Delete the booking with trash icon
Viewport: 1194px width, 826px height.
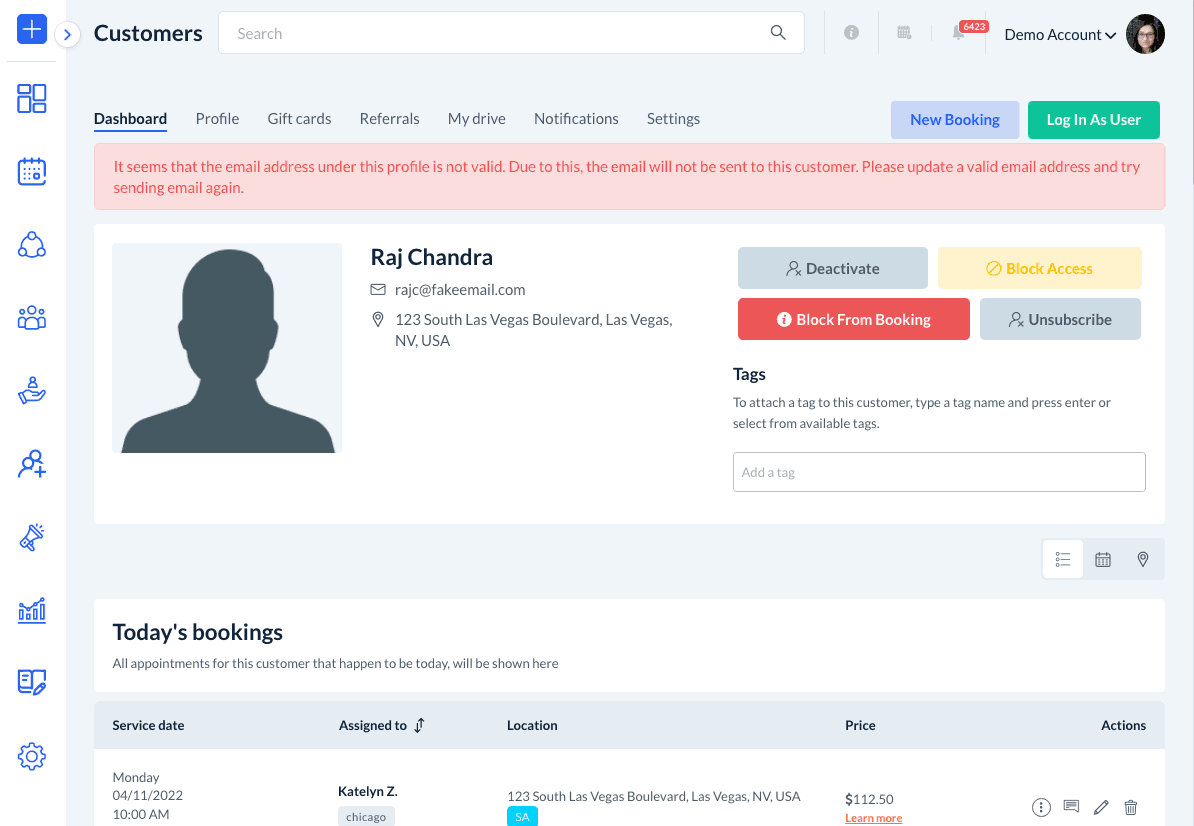pyautogui.click(x=1131, y=807)
